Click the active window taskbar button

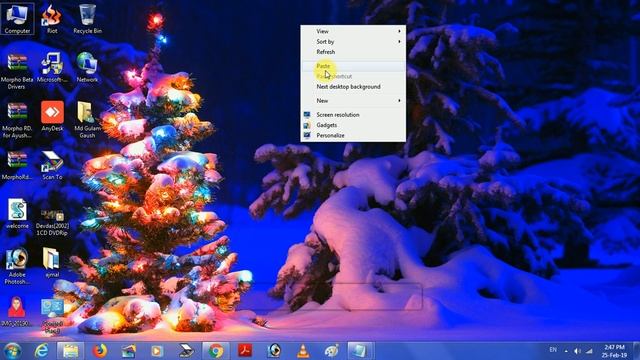pyautogui.click(x=360, y=351)
